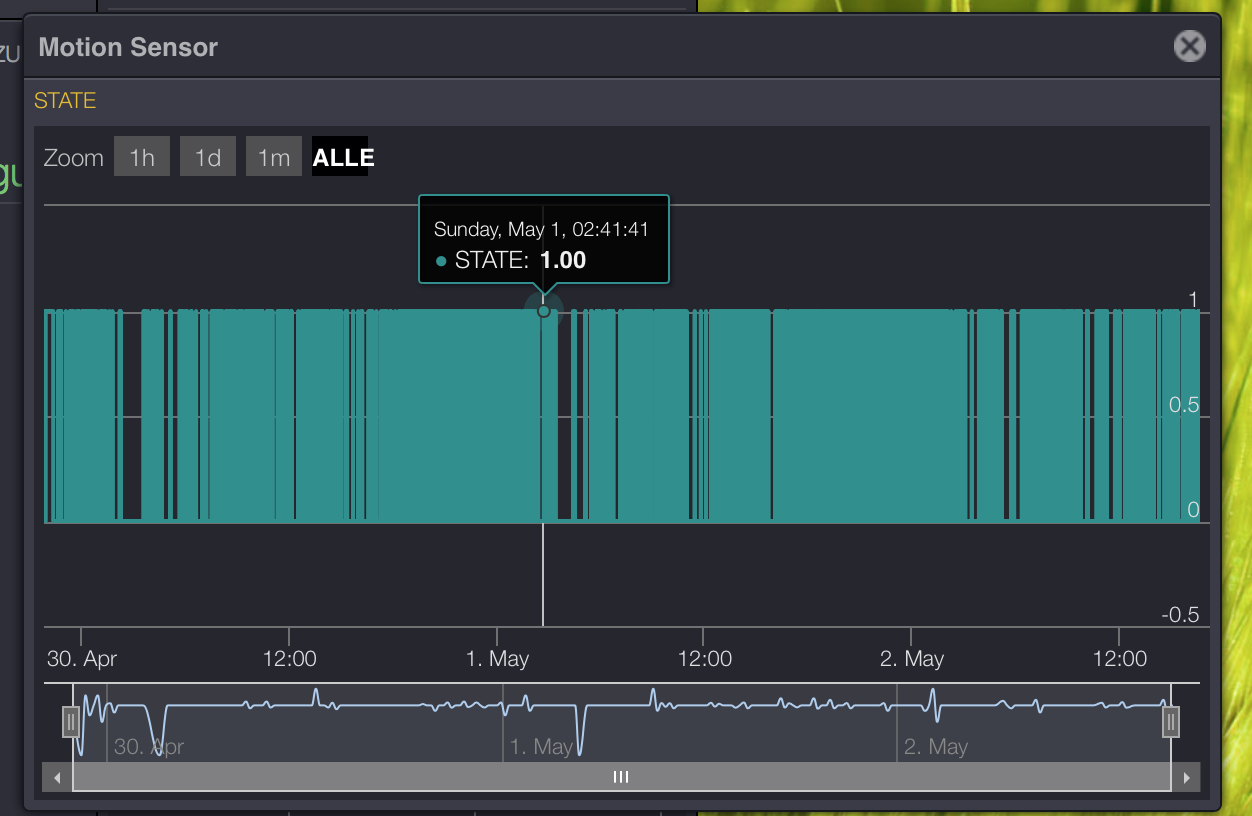1252x816 pixels.
Task: Click the Motion Sensor title text
Action: pyautogui.click(x=128, y=47)
